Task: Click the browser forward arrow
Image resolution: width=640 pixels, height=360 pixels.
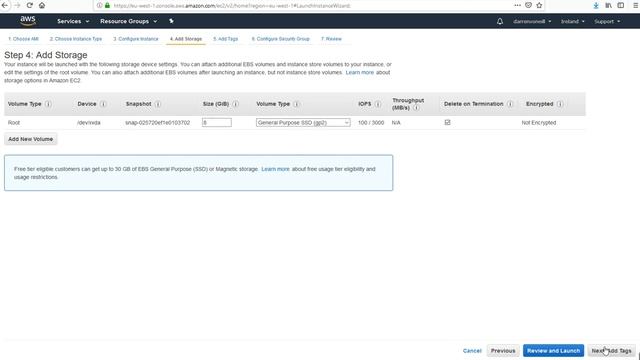Action: [17, 5]
